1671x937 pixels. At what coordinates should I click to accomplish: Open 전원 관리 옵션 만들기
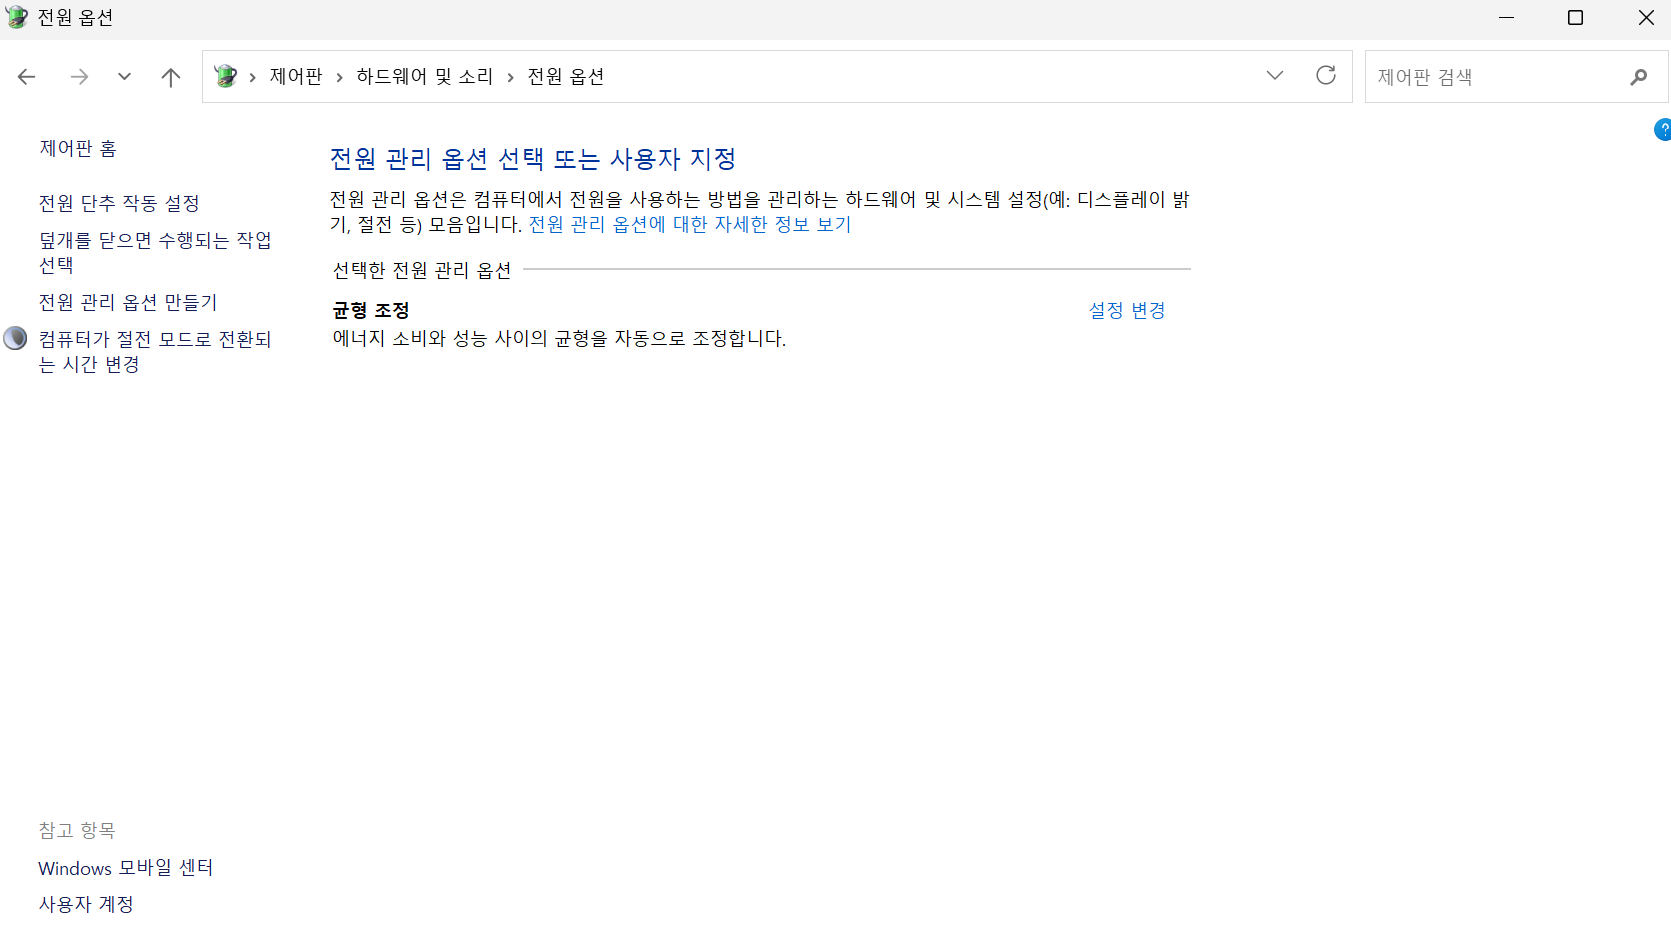click(127, 301)
